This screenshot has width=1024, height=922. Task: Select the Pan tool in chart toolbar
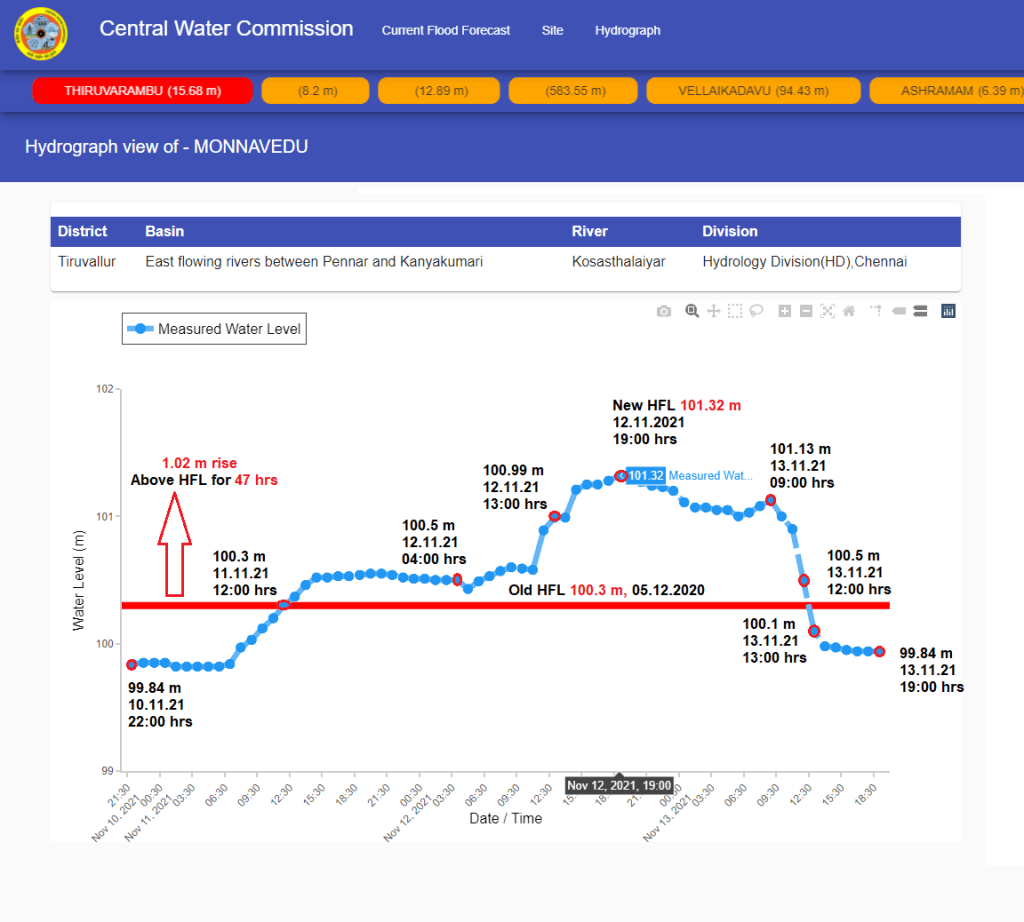pyautogui.click(x=713, y=311)
